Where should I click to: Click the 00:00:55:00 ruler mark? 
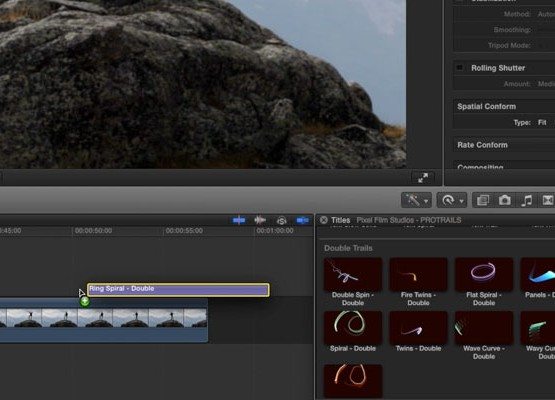tap(184, 231)
